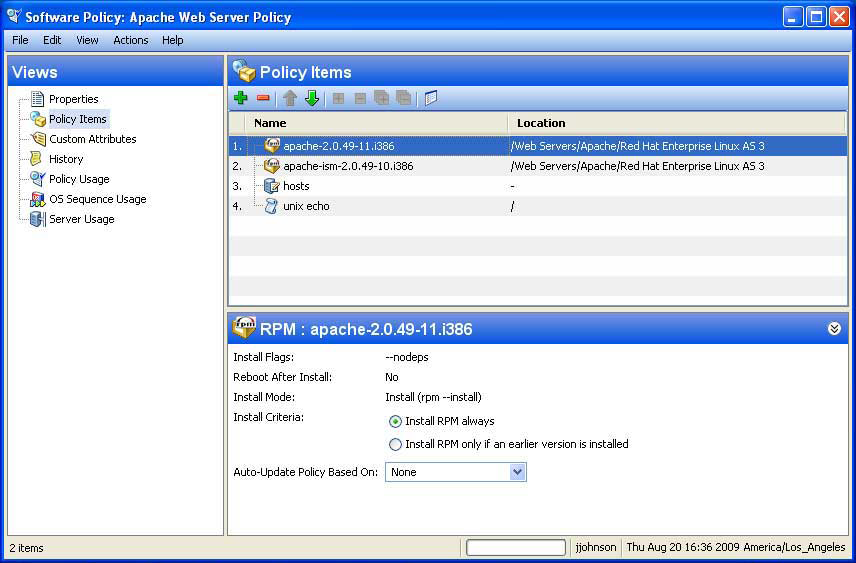Open the Edit menu

52,40
